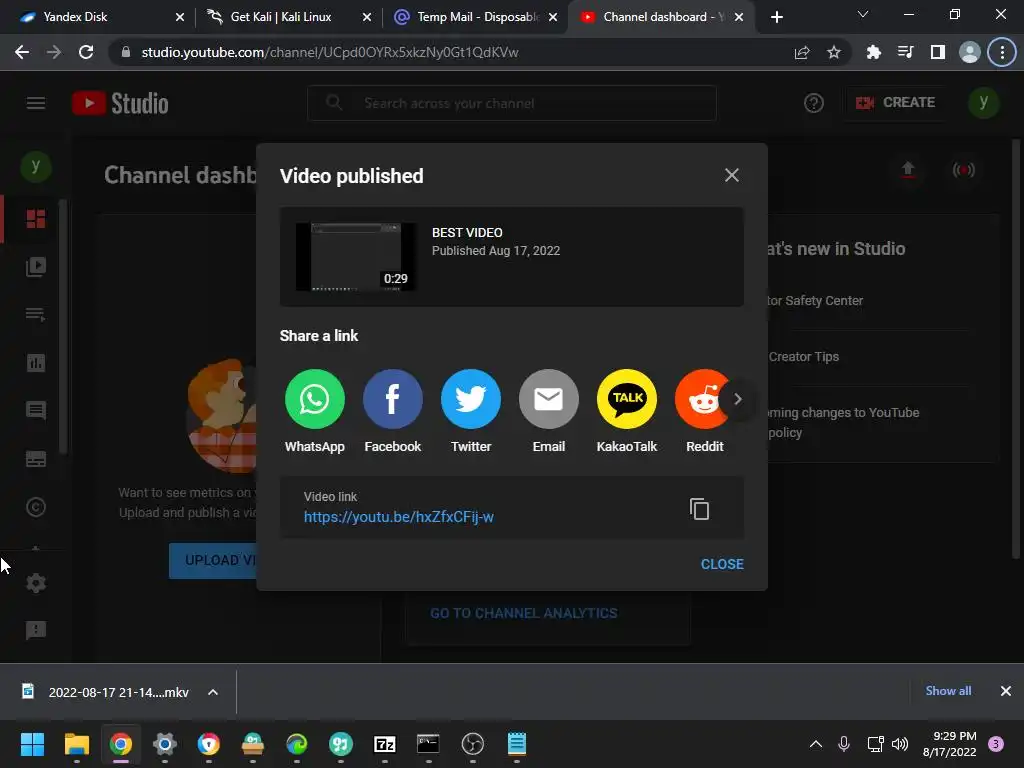Open the BEST VIDEO thumbnail
The image size is (1024, 768).
tap(356, 257)
